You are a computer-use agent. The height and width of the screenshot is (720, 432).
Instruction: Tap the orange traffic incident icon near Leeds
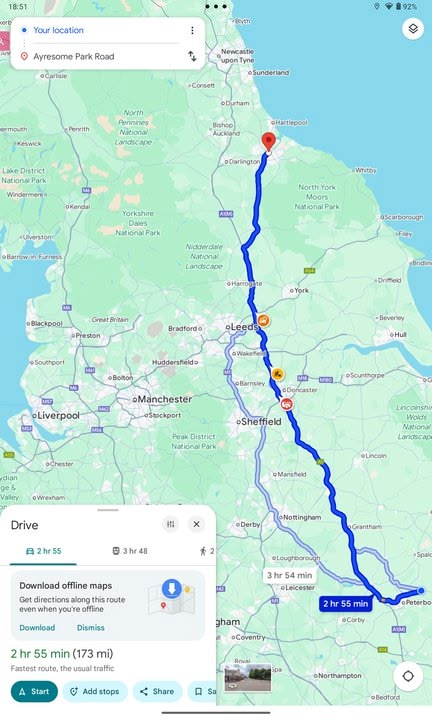pyautogui.click(x=263, y=320)
